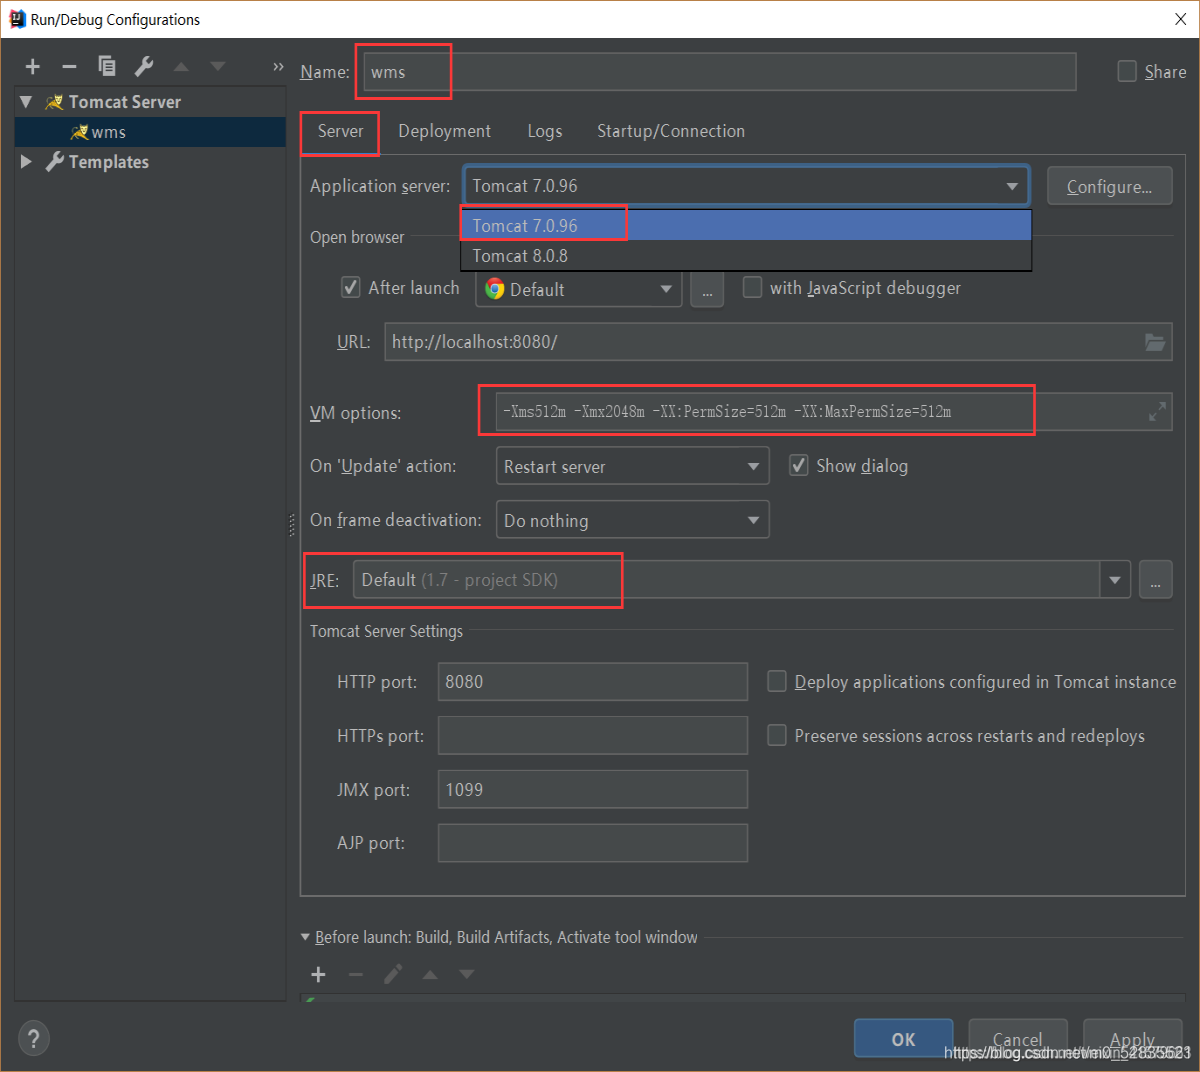
Task: Collapse the Before launch section
Action: tap(306, 938)
